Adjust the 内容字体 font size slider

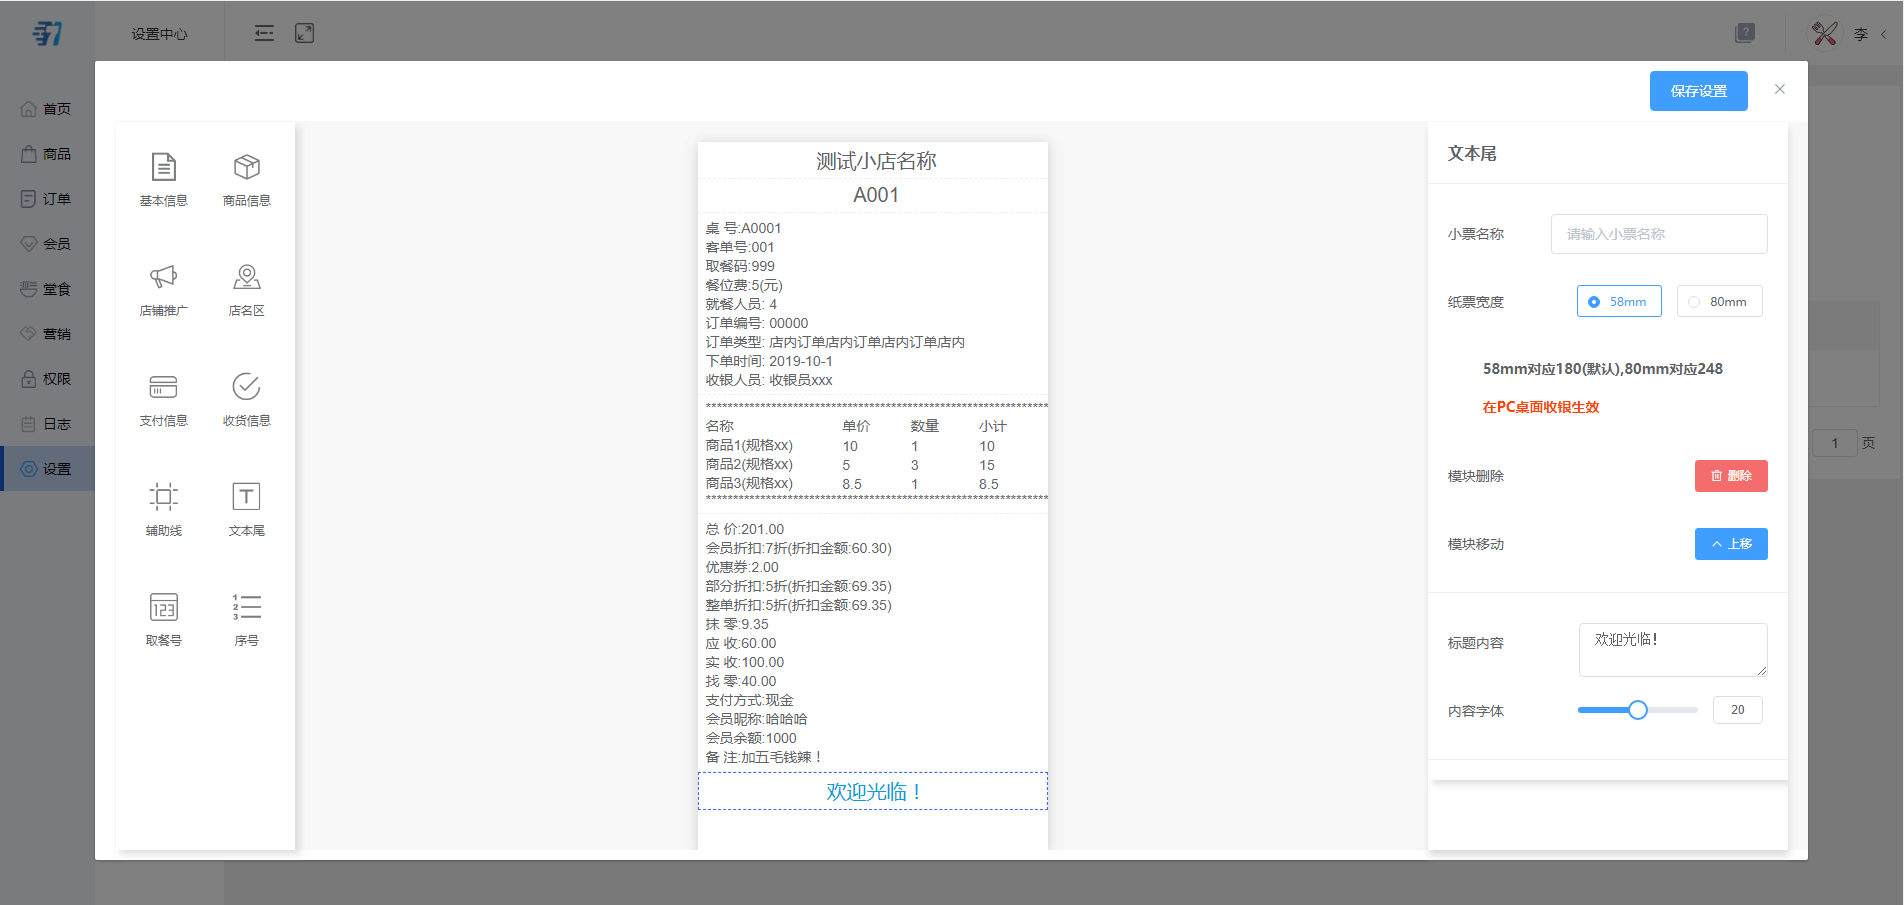[x=1638, y=710]
